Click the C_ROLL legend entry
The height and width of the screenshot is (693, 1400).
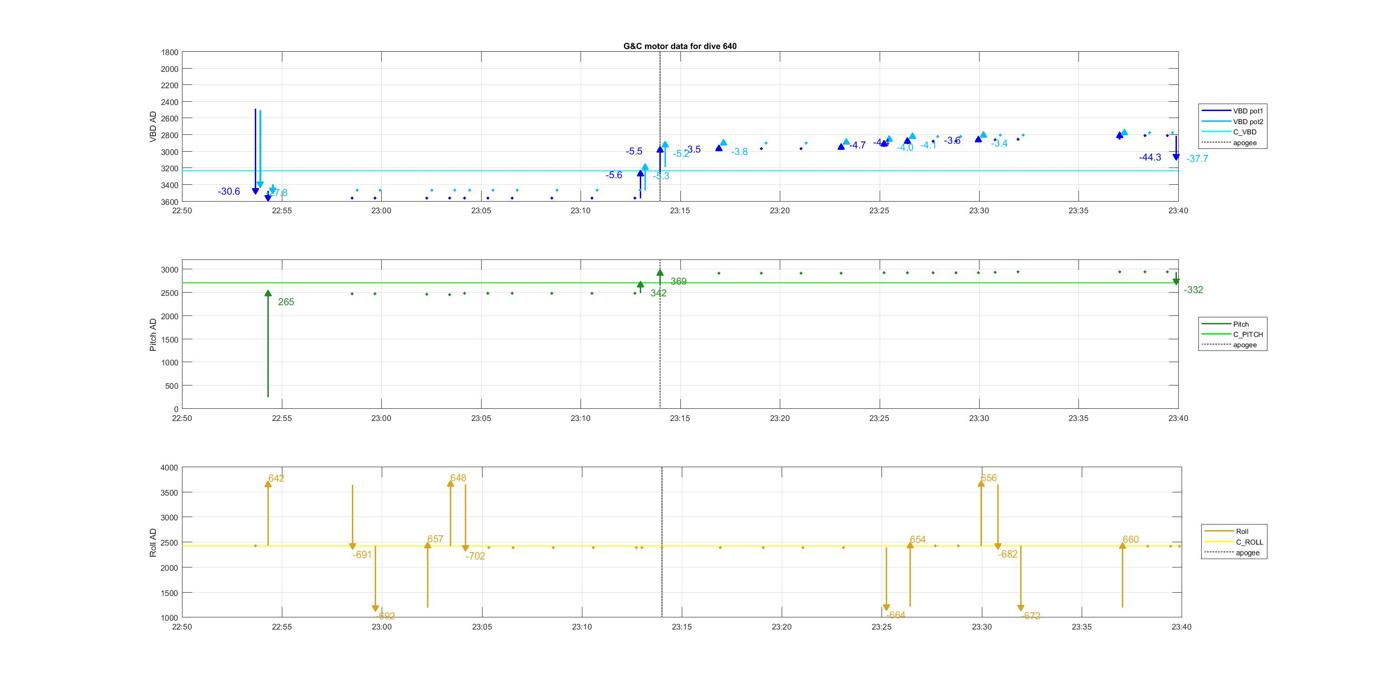[1234, 542]
